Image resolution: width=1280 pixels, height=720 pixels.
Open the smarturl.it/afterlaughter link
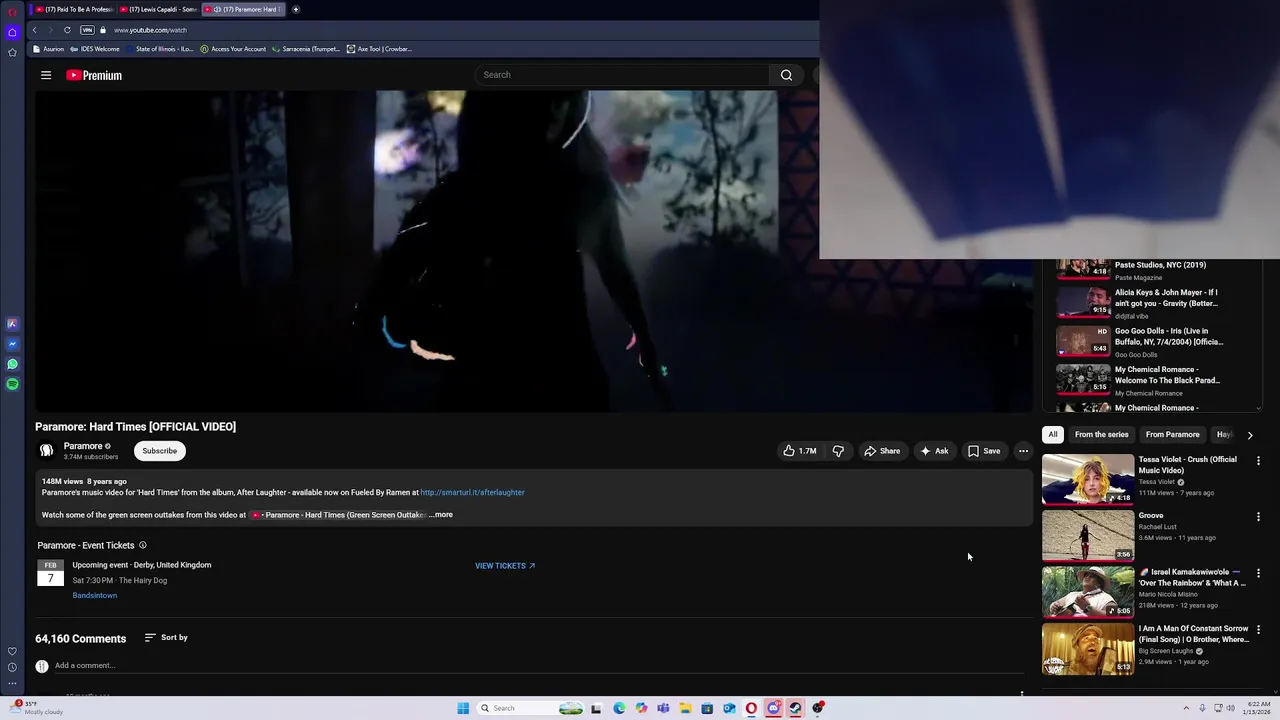[x=472, y=492]
